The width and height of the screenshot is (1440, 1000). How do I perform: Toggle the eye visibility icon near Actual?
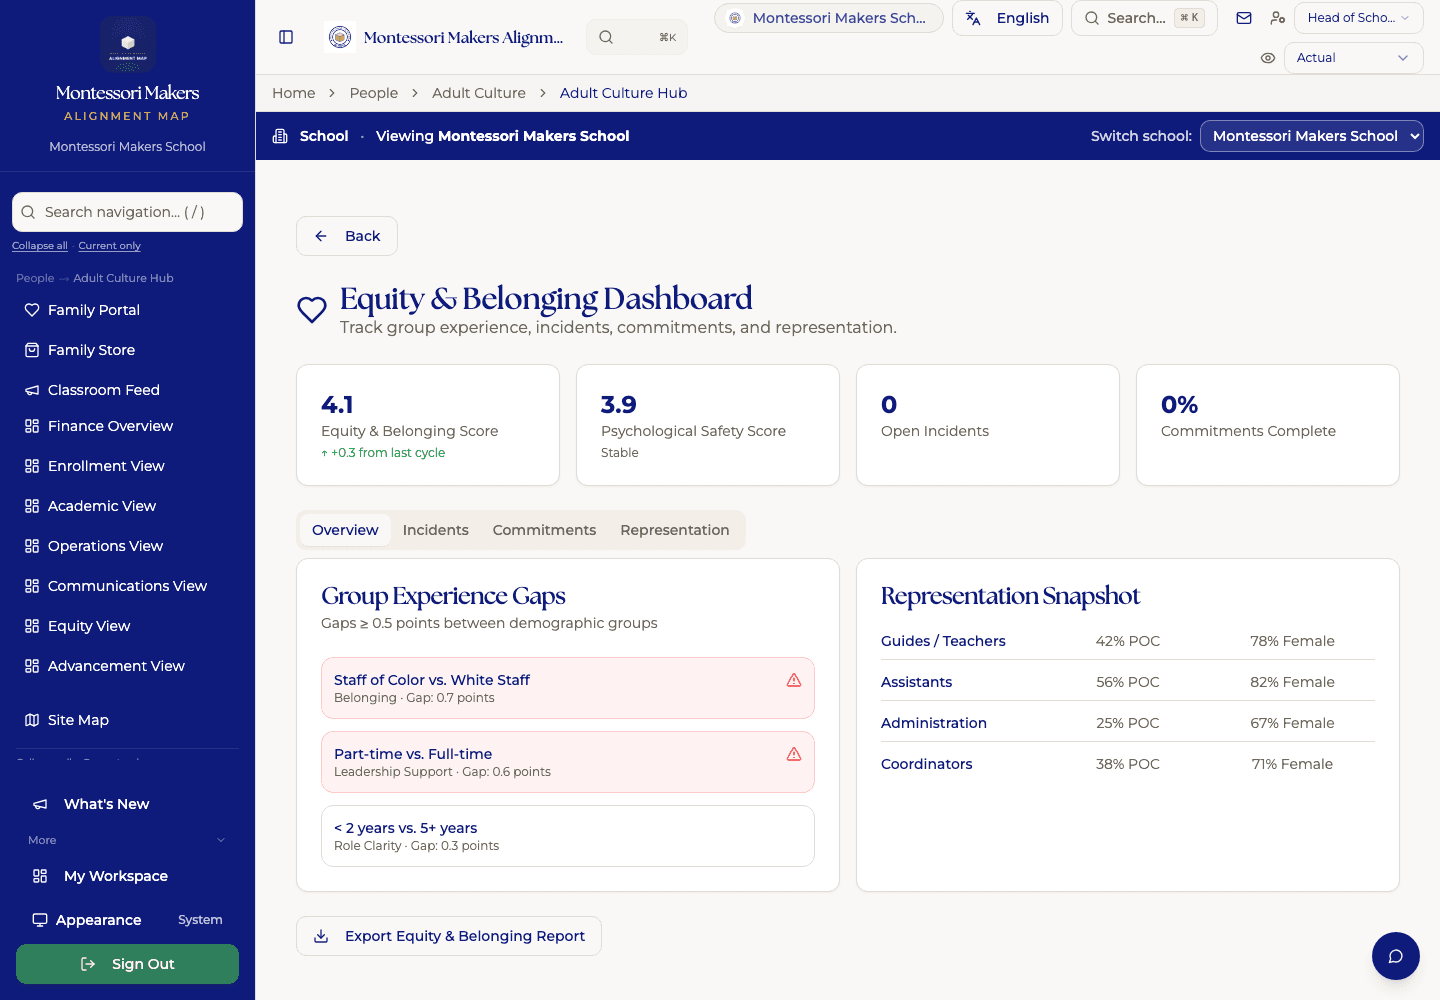coord(1268,58)
